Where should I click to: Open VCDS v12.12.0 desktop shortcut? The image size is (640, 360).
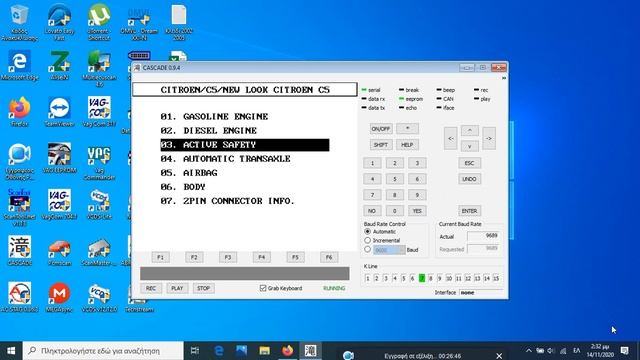point(99,297)
